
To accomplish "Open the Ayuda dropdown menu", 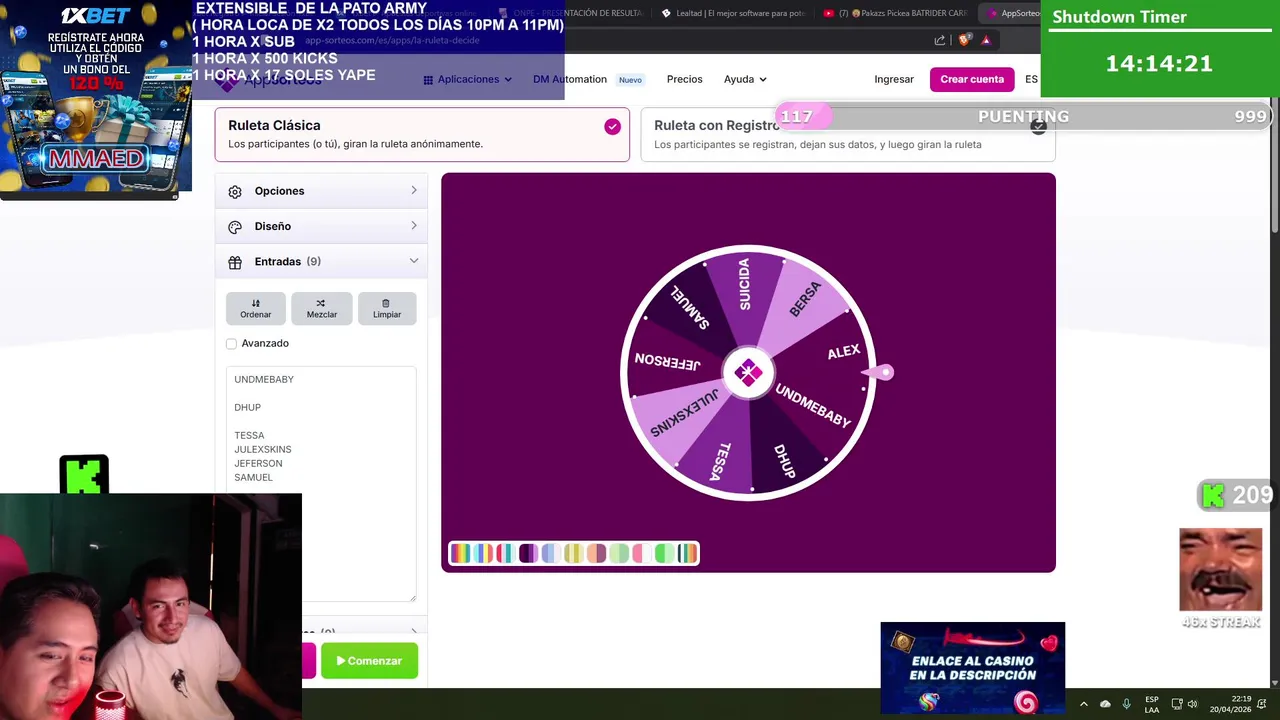I will click(745, 79).
